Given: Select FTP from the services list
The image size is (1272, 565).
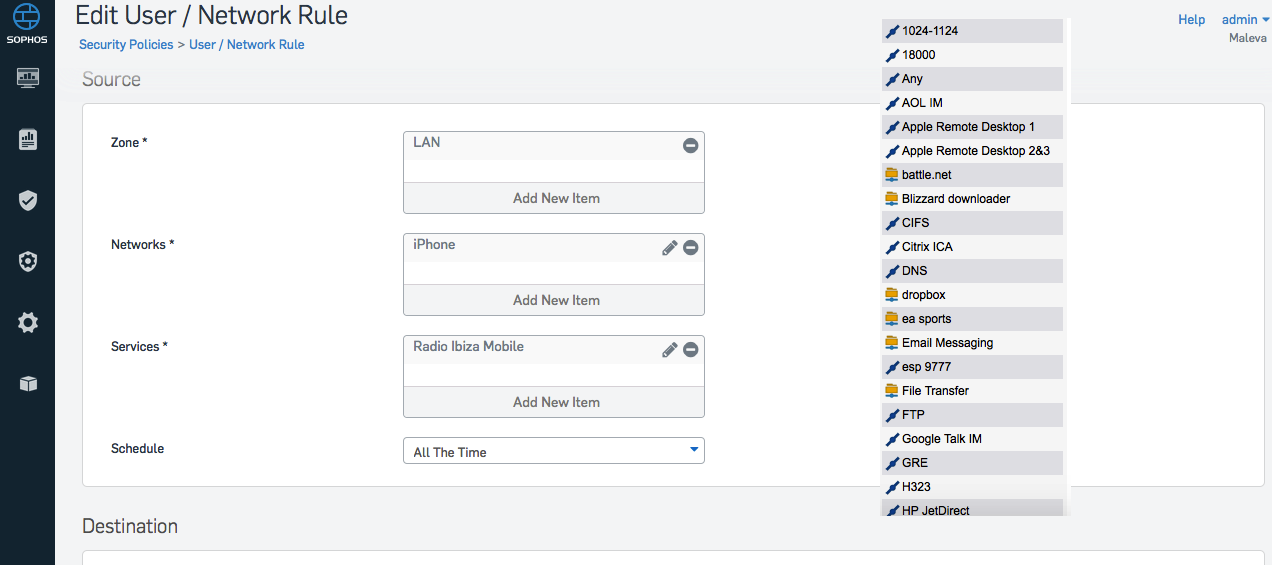Looking at the screenshot, I should coord(972,415).
